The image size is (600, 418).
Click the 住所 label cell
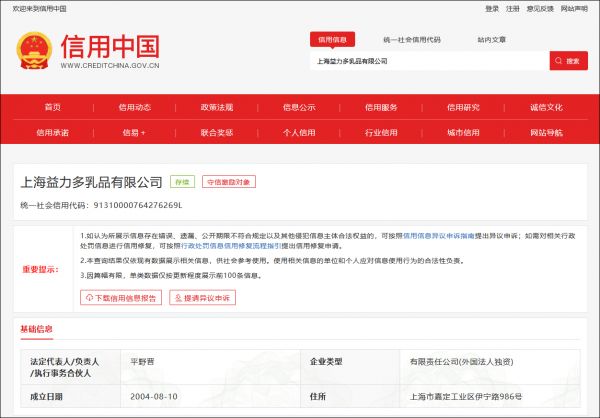pos(350,397)
